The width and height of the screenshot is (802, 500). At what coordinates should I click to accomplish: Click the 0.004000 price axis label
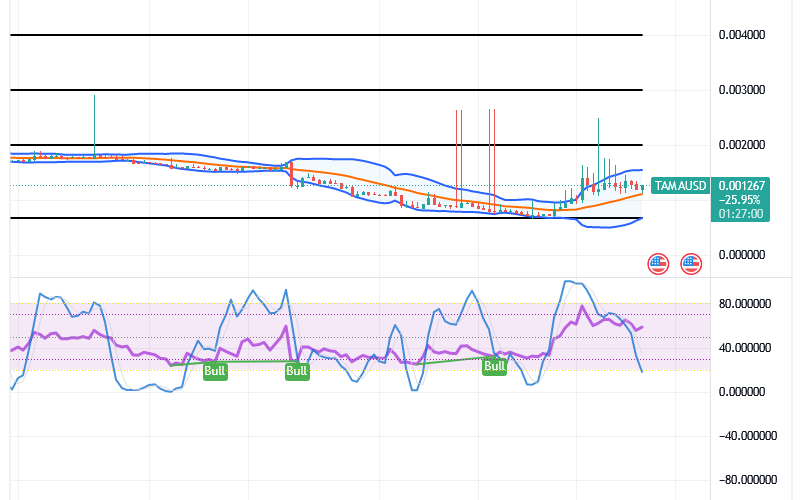click(742, 35)
